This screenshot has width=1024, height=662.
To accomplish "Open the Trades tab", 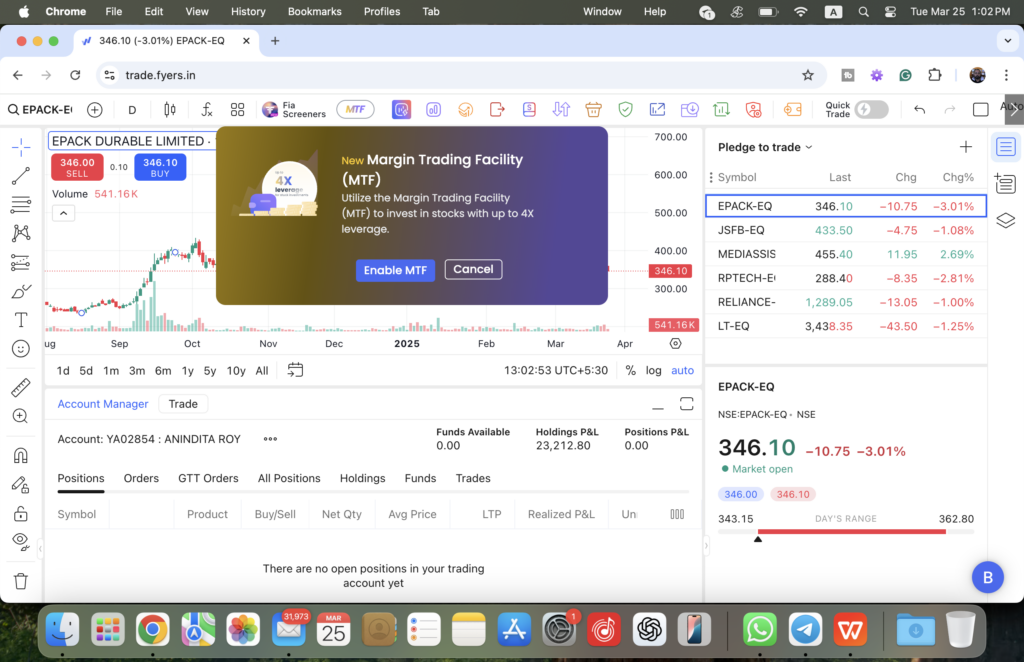I will click(473, 479).
